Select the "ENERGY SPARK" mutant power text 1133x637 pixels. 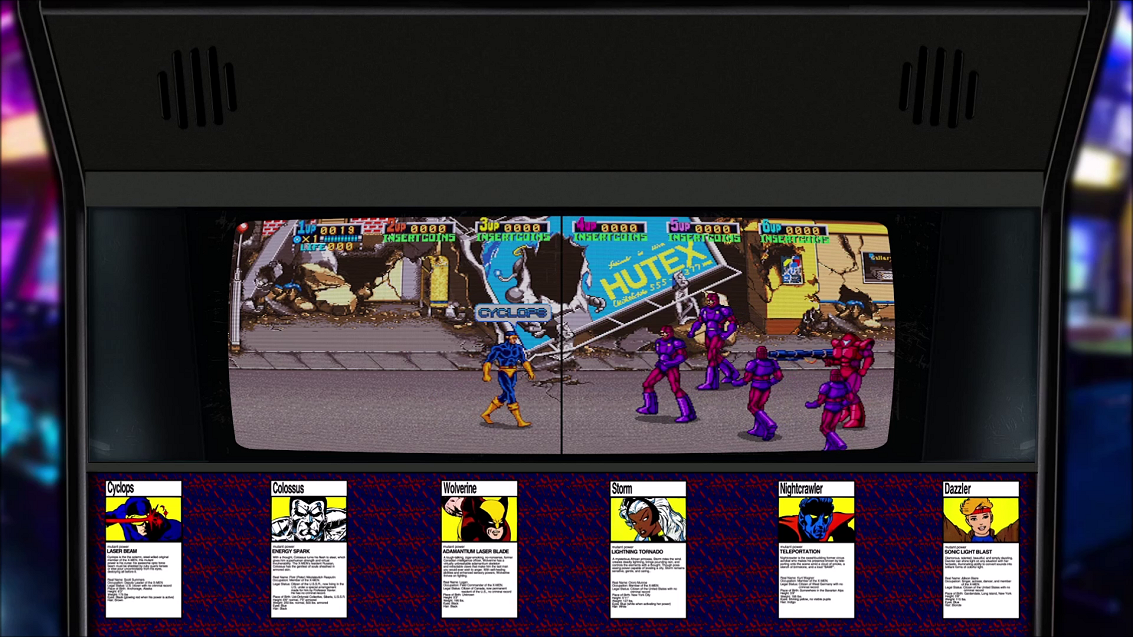tap(291, 551)
